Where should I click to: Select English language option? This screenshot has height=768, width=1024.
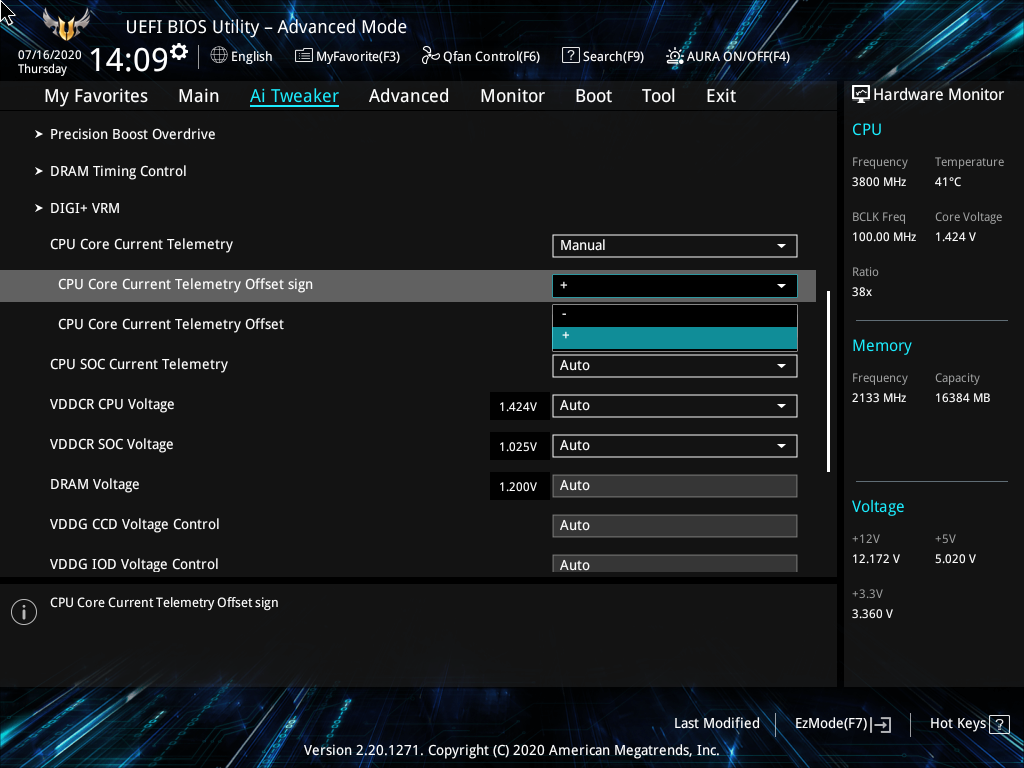251,56
